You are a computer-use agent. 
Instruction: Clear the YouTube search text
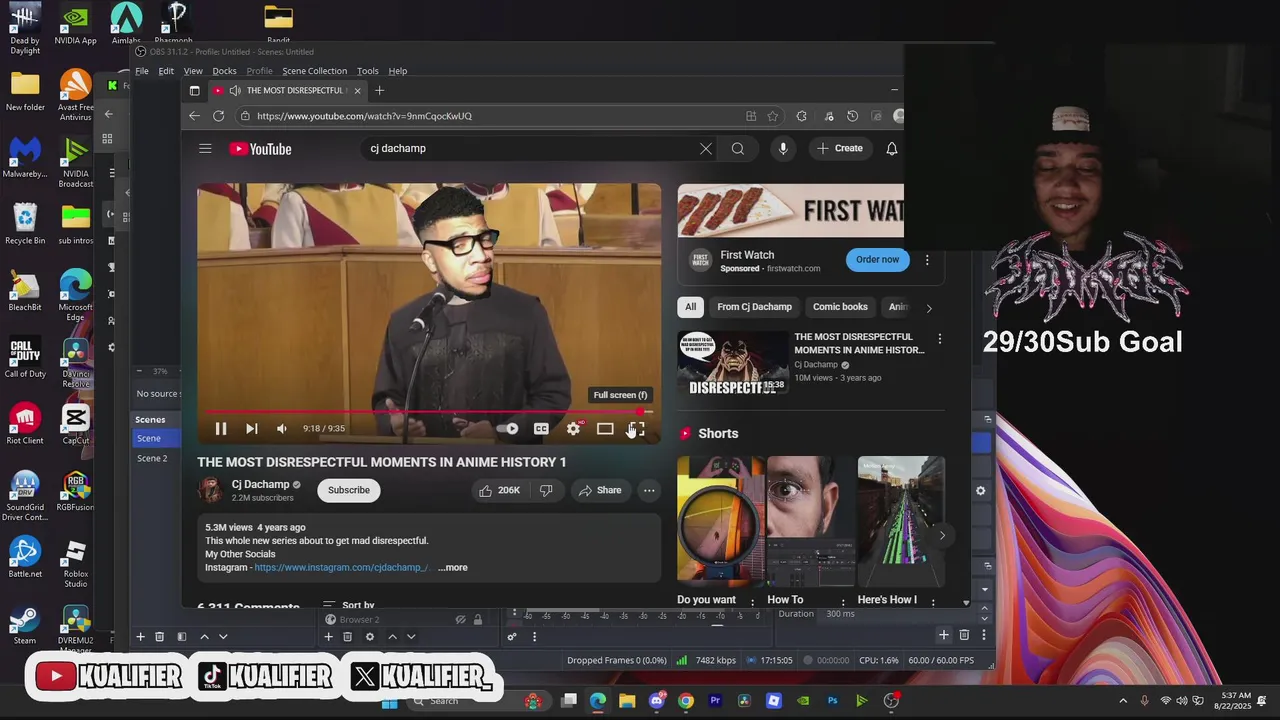pos(706,148)
